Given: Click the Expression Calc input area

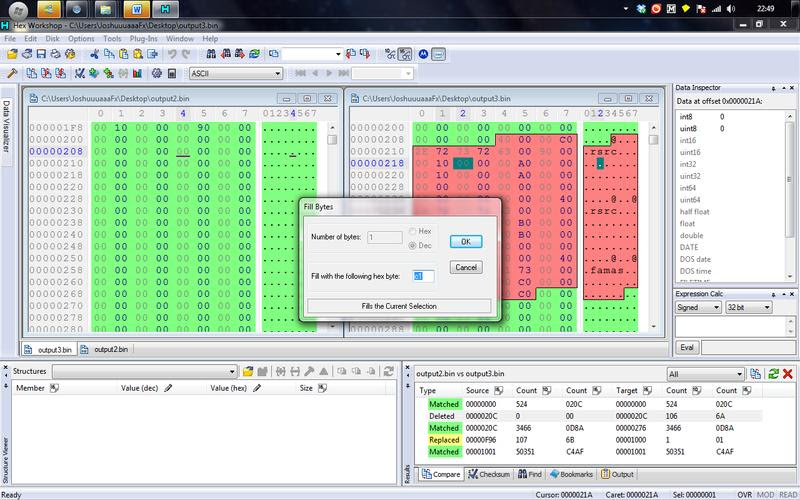Looking at the screenshot, I should tap(732, 327).
